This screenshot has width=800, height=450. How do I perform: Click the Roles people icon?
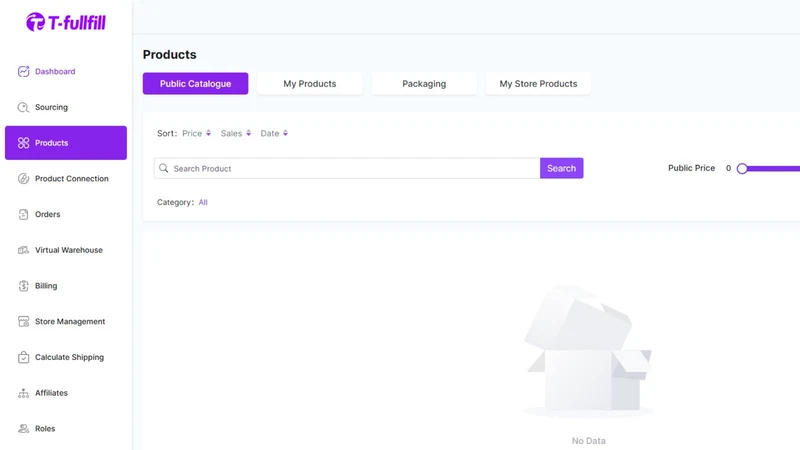(23, 429)
